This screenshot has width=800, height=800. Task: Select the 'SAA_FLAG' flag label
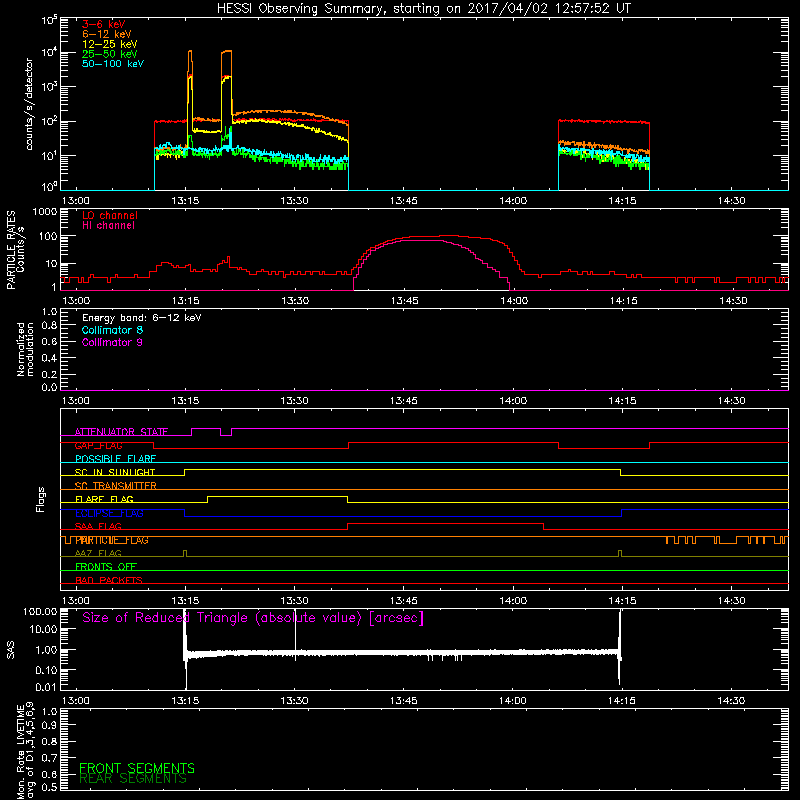click(x=98, y=526)
